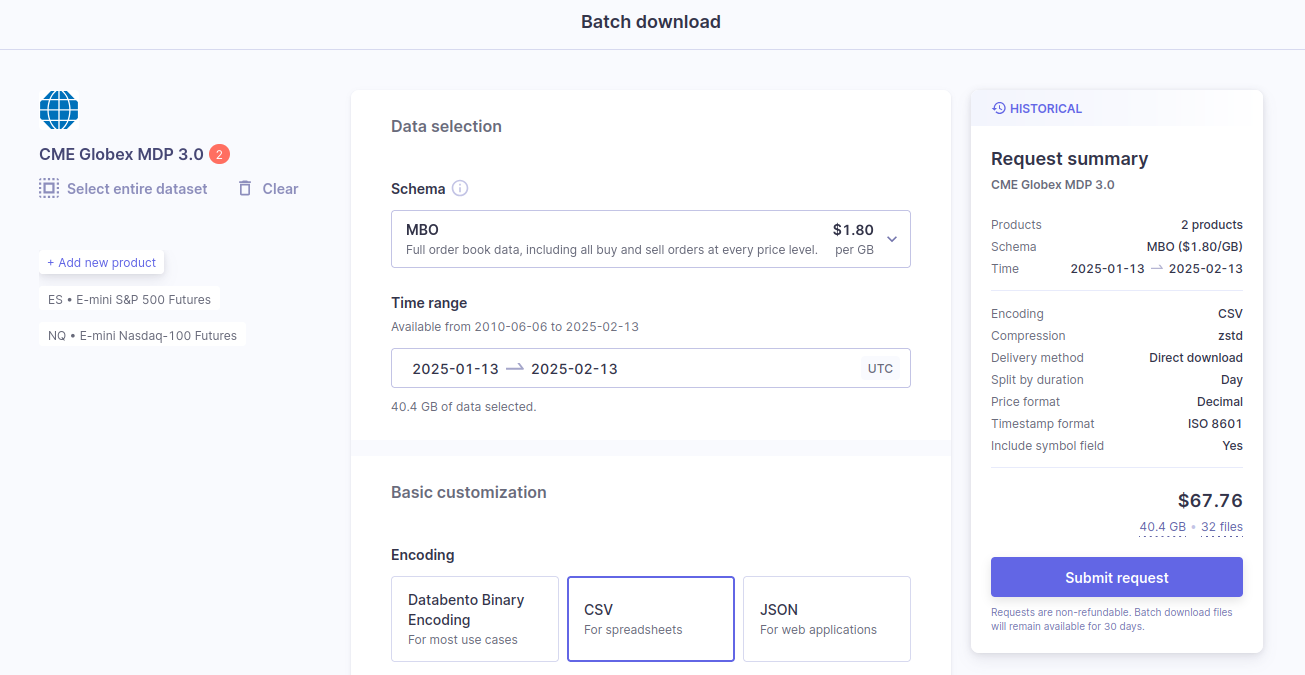1305x675 pixels.
Task: Click Add new product button
Action: [x=102, y=262]
